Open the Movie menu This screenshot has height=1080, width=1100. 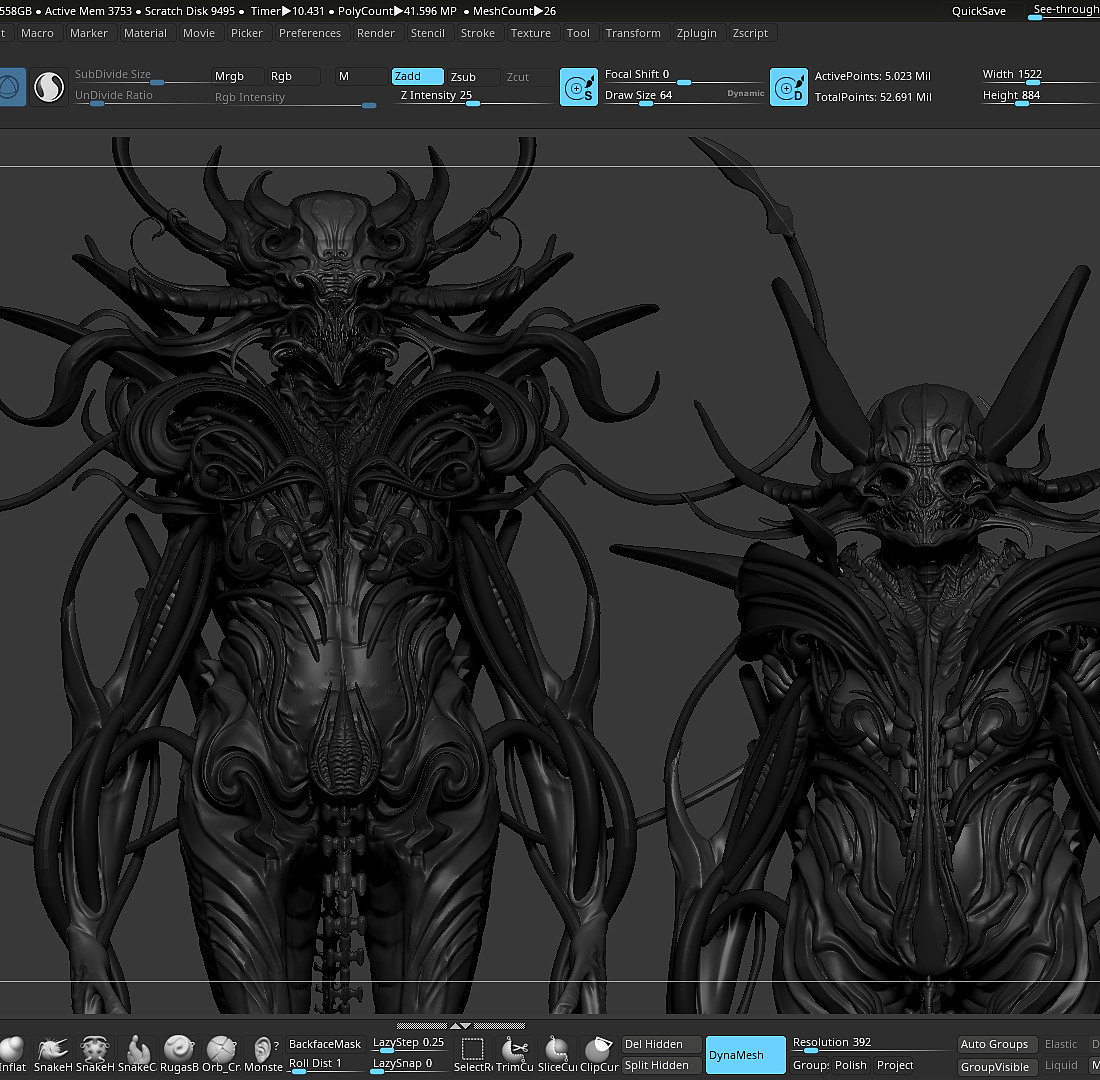(199, 33)
